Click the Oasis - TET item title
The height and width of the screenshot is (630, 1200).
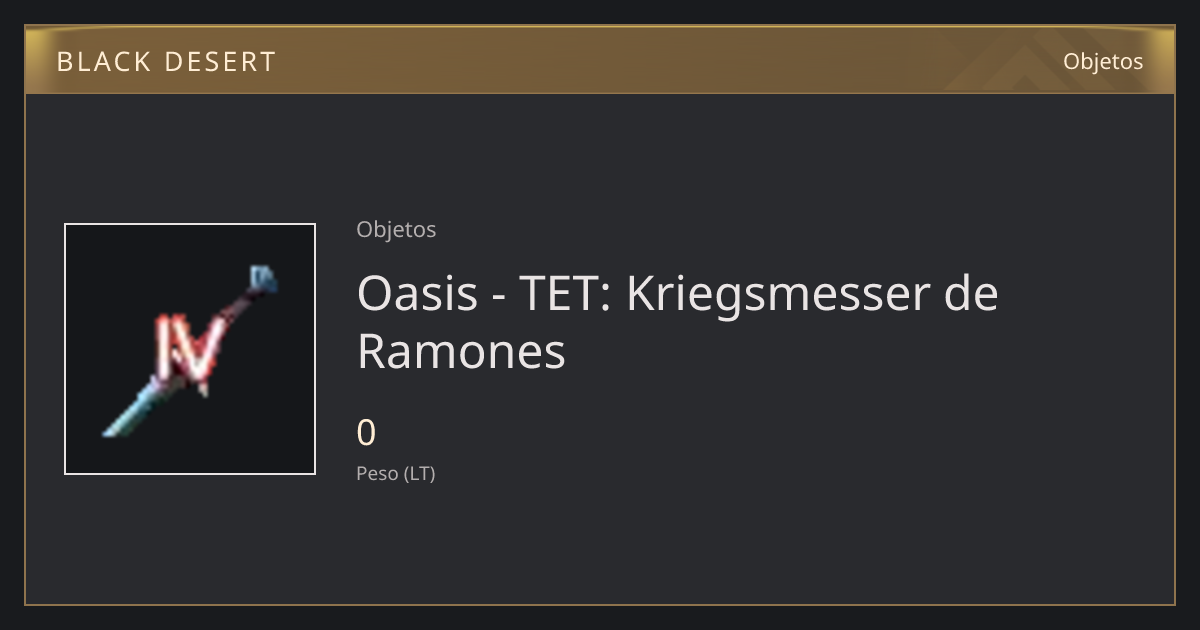(x=678, y=322)
